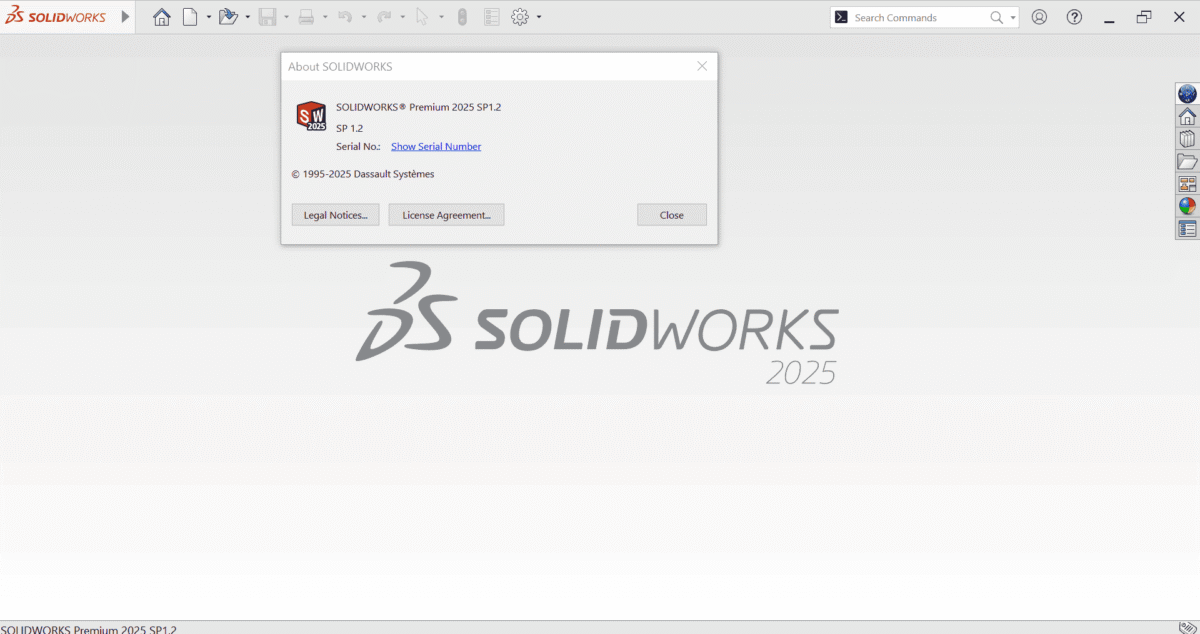The image size is (1200, 634).
Task: Expand the New document dropdown arrow
Action: point(208,17)
